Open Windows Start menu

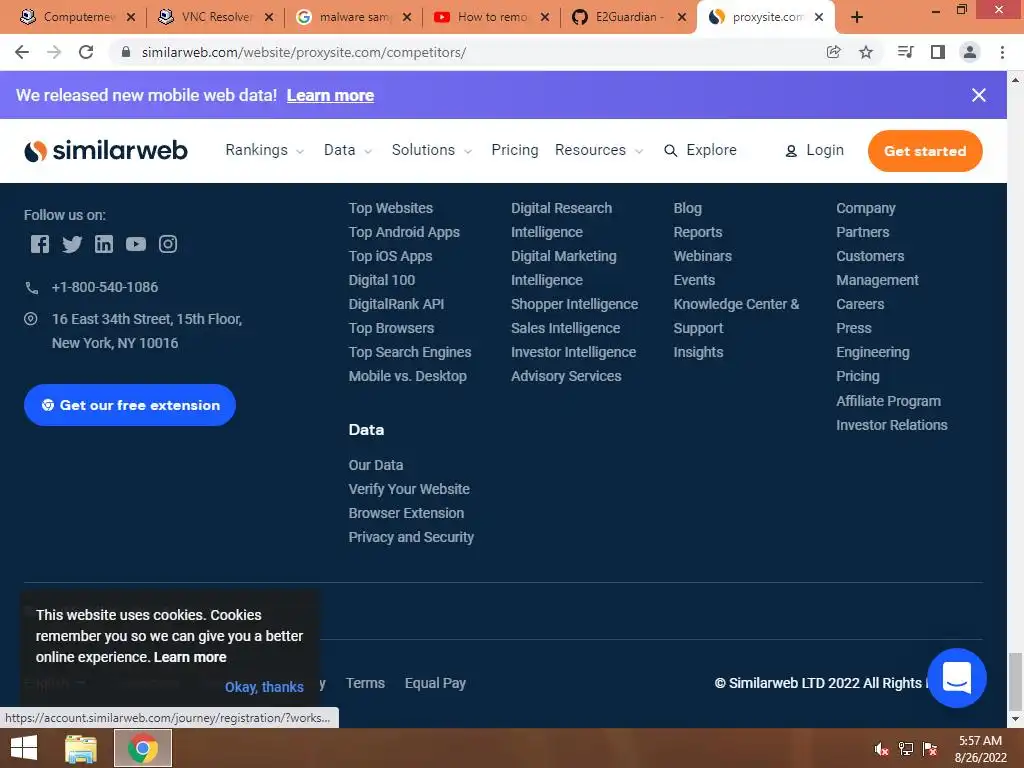(x=24, y=748)
